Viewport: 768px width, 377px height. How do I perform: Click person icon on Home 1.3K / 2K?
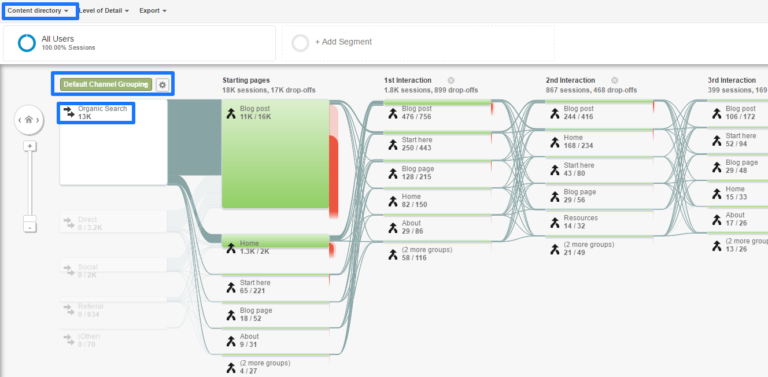point(231,248)
